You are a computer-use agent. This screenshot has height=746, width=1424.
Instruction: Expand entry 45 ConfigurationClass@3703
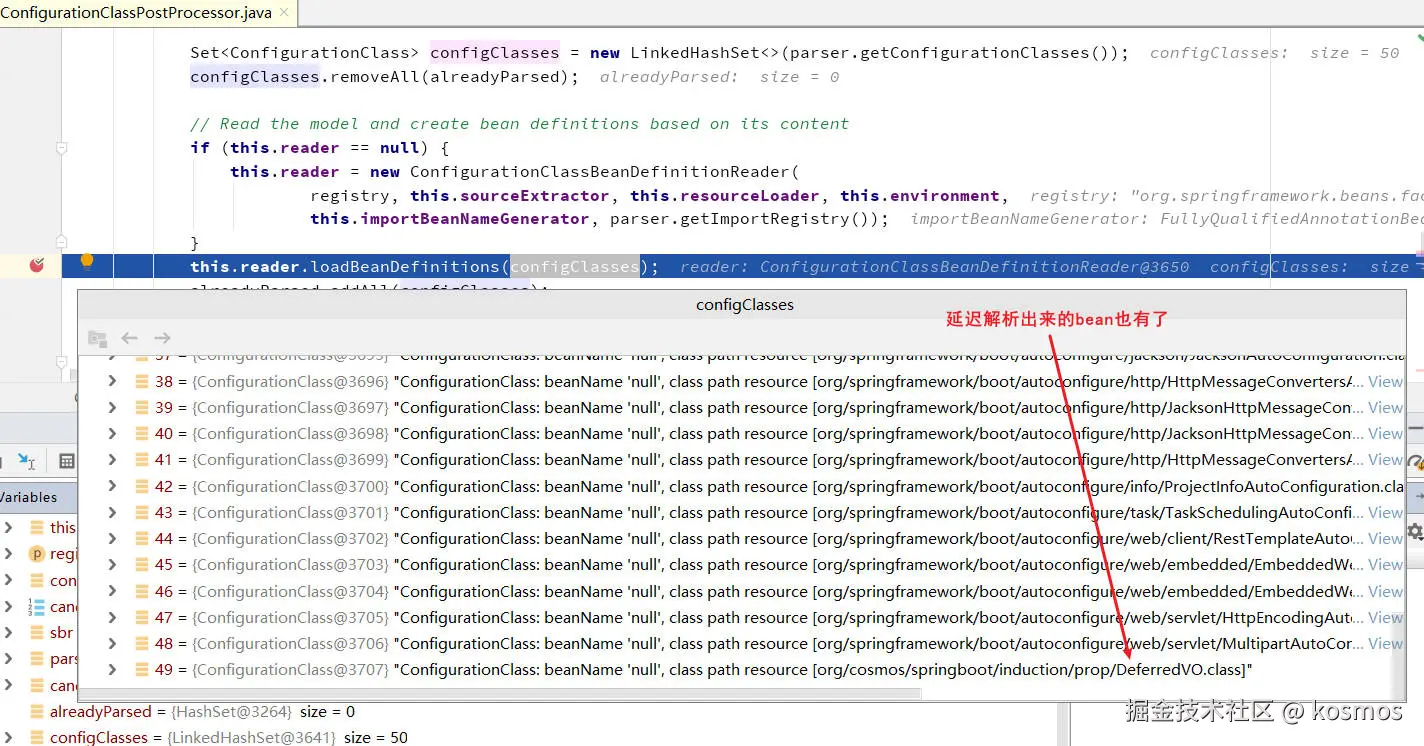[112, 564]
